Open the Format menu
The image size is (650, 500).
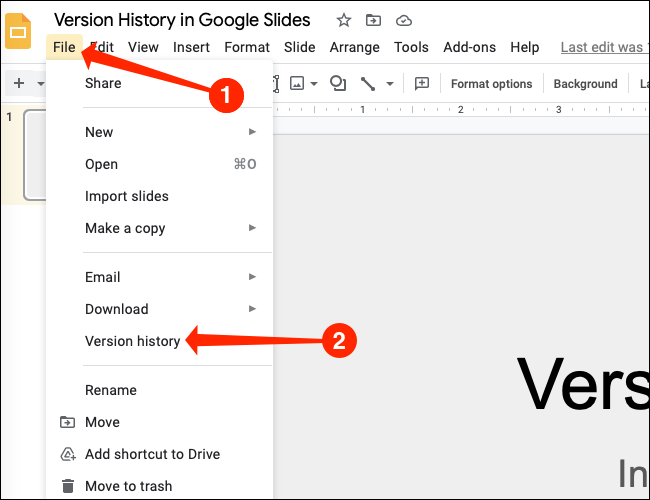click(x=247, y=47)
